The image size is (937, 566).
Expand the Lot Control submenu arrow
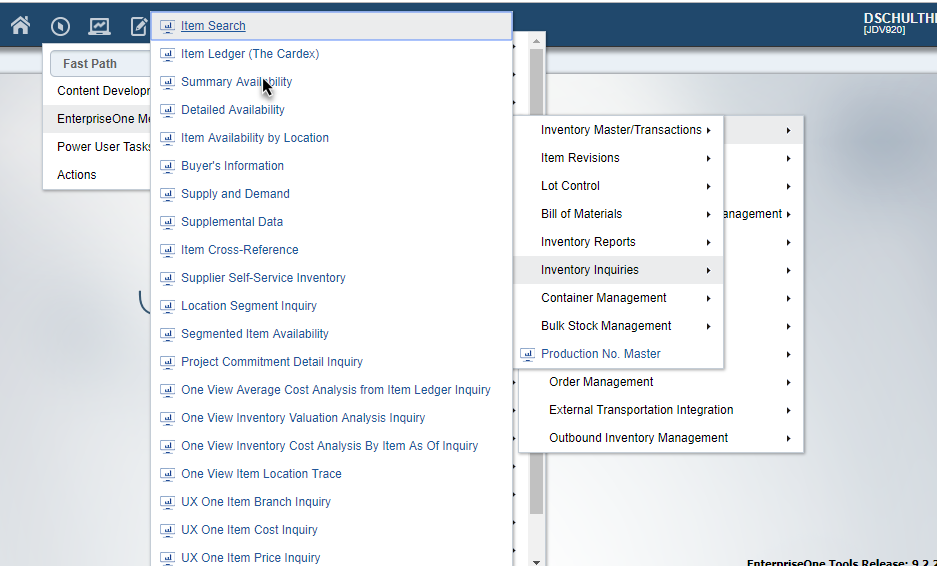point(708,186)
